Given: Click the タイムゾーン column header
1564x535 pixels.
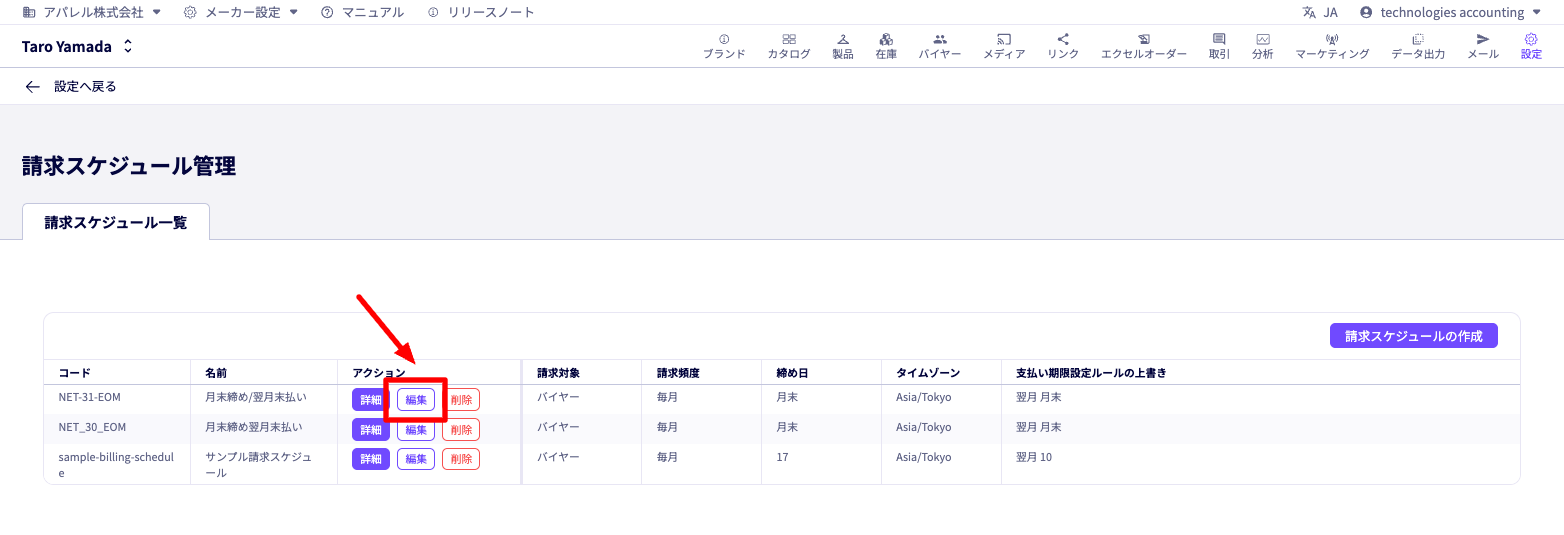Looking at the screenshot, I should click(928, 373).
